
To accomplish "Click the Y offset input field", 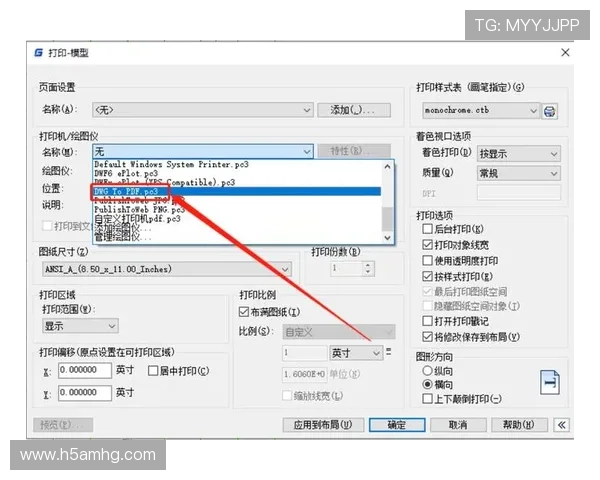I will click(85, 393).
